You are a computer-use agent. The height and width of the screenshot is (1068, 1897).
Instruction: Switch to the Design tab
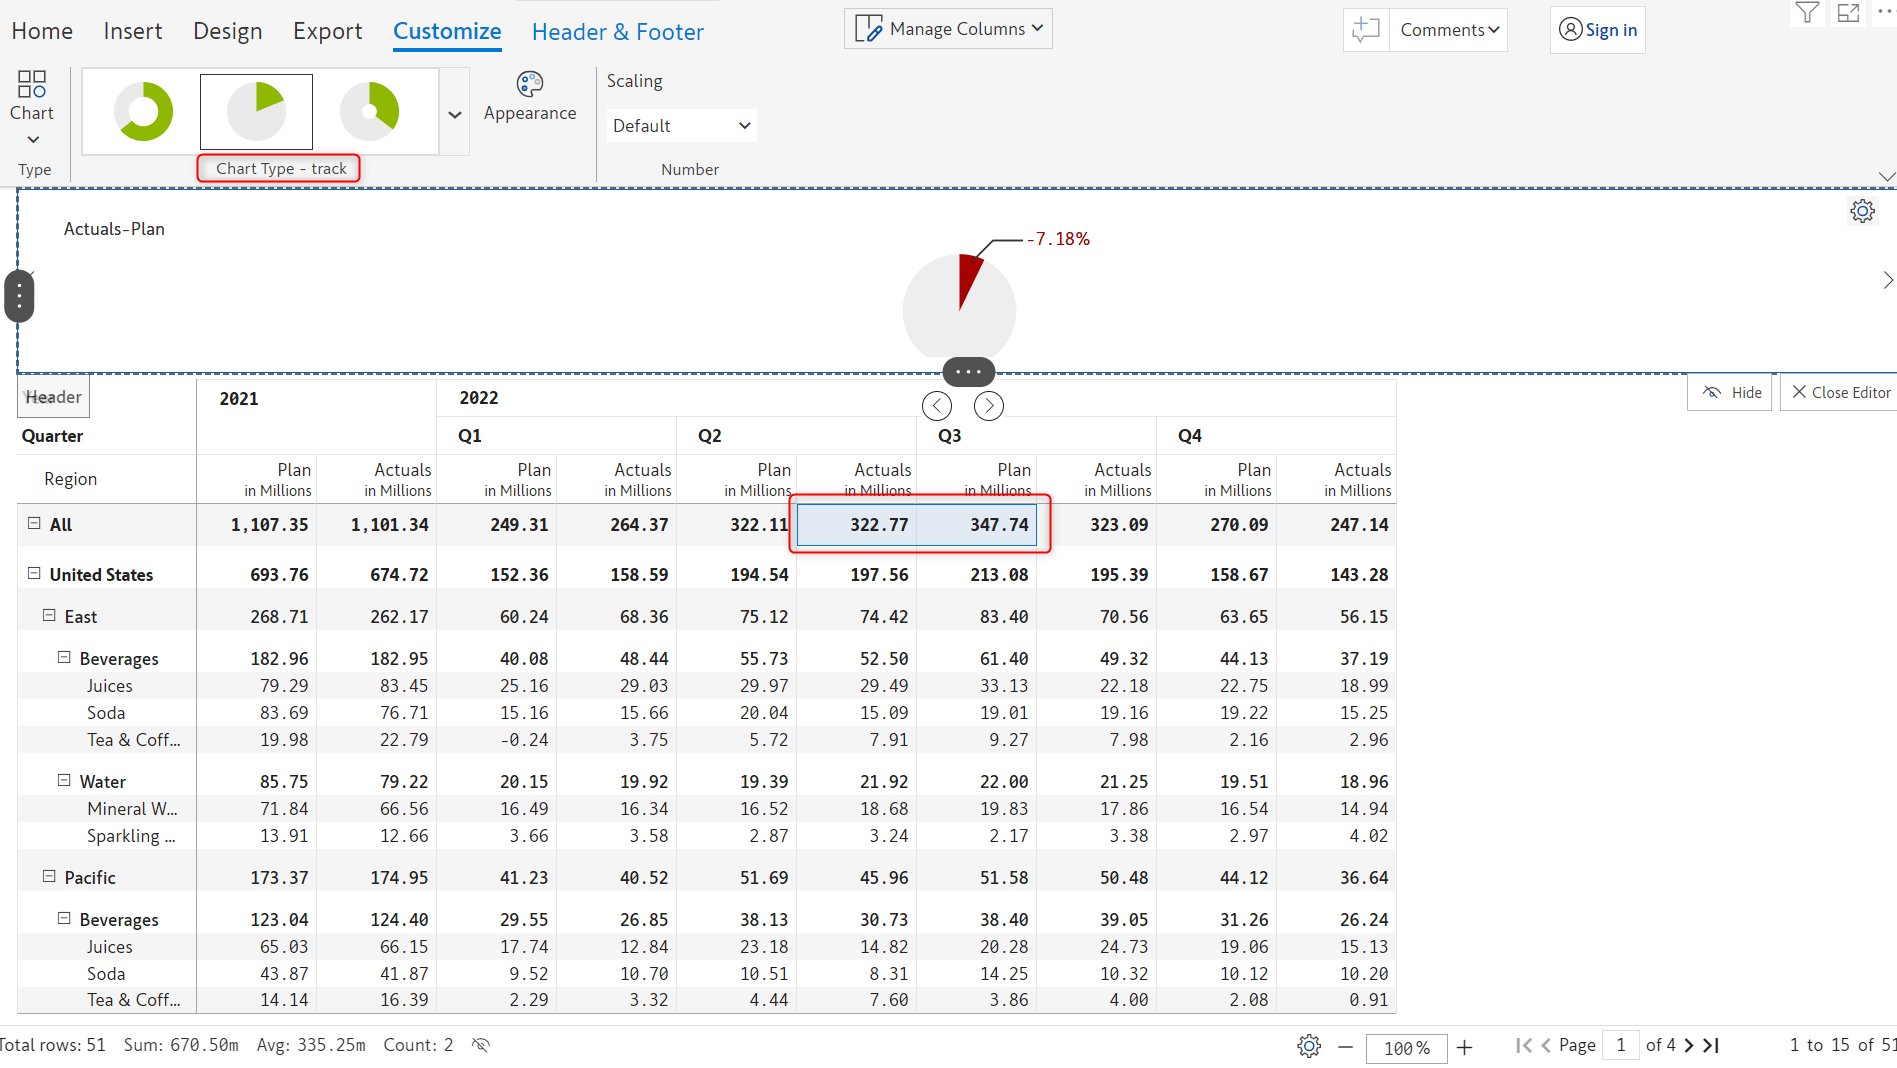click(227, 31)
